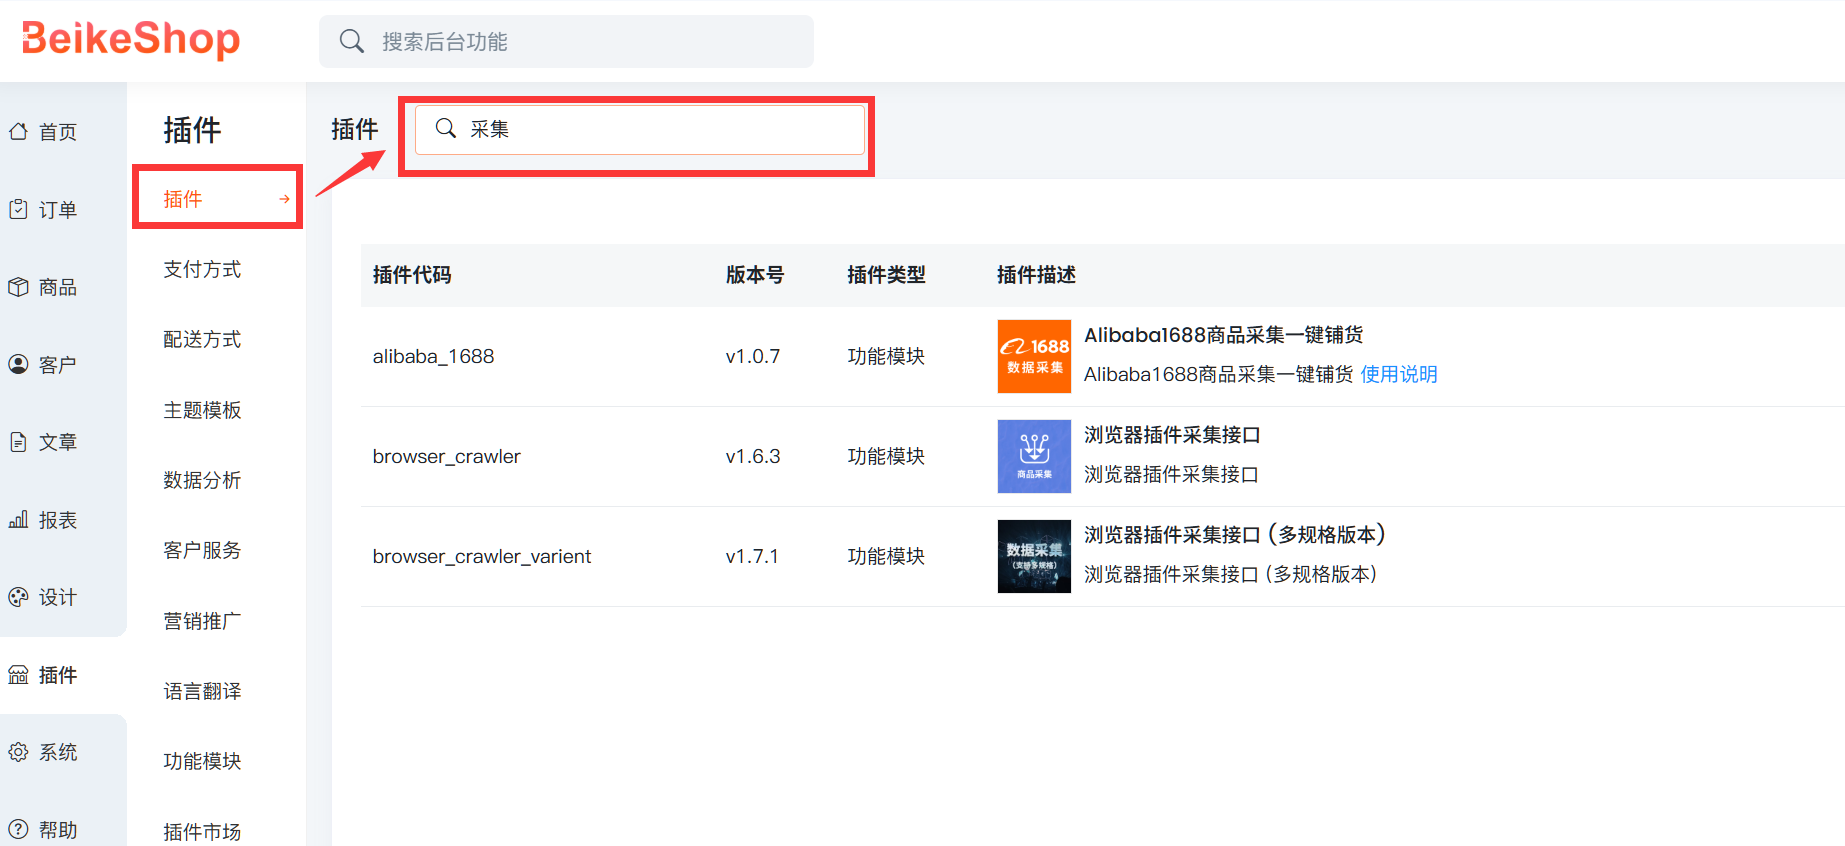Screen dimensions: 1845x846
Task: Click the 功能模块 submenu entry
Action: click(x=202, y=761)
